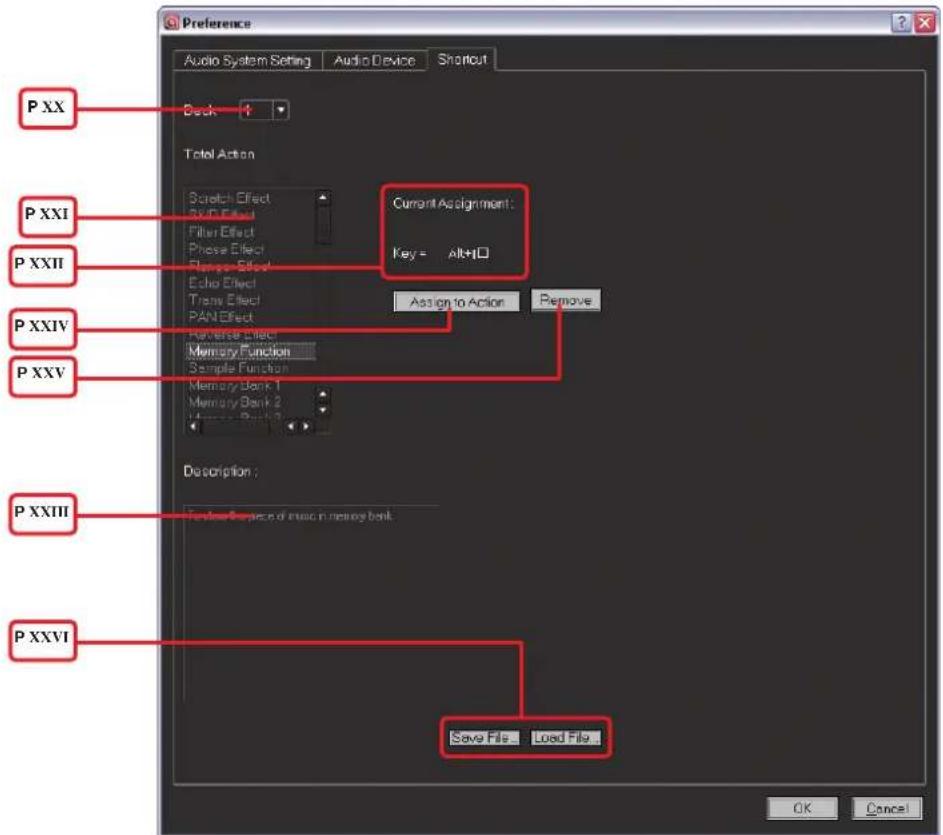Open the Audio Device tab
Image resolution: width=943 pixels, height=835 pixels.
[374, 61]
